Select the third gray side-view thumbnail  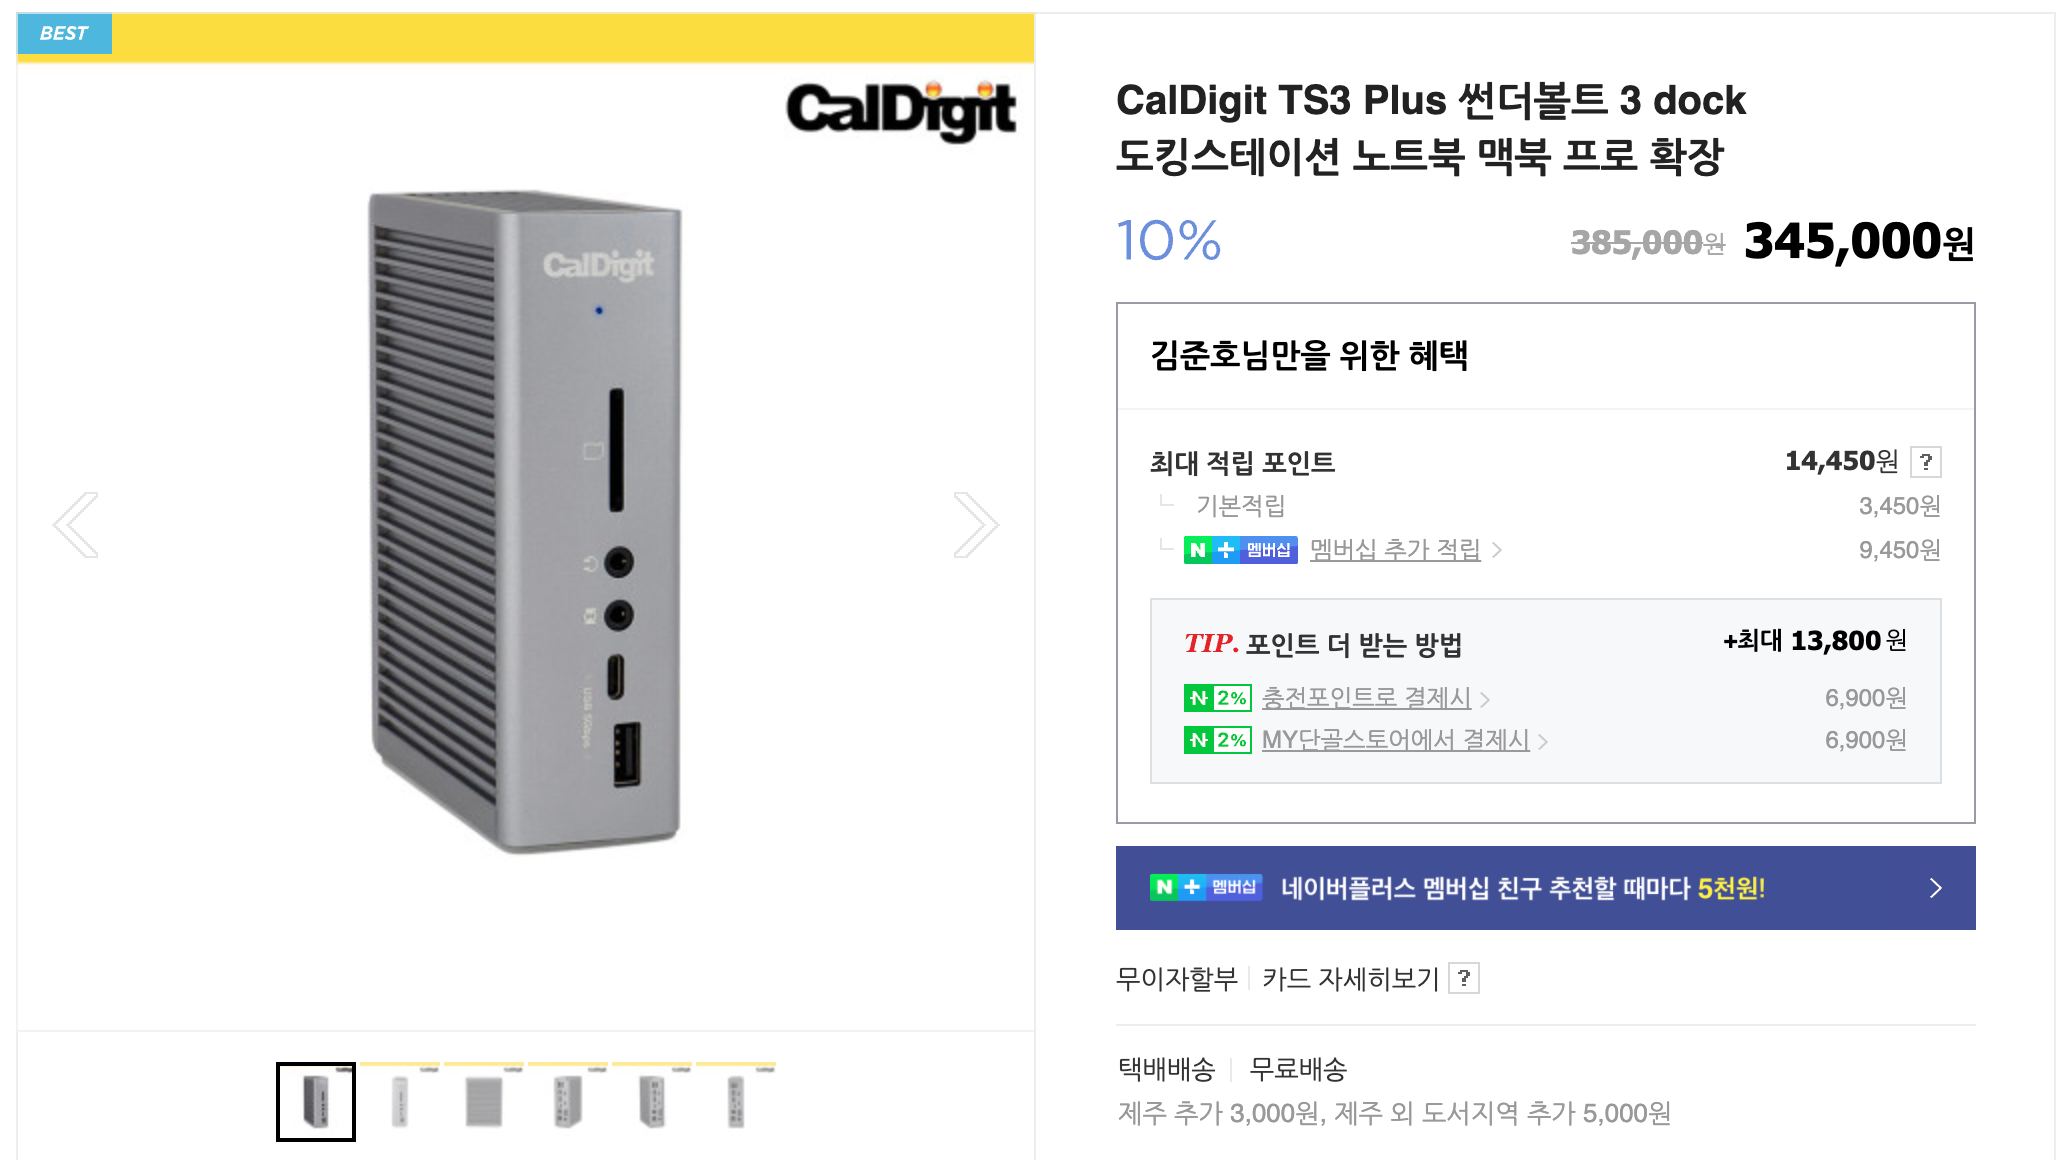(484, 1102)
